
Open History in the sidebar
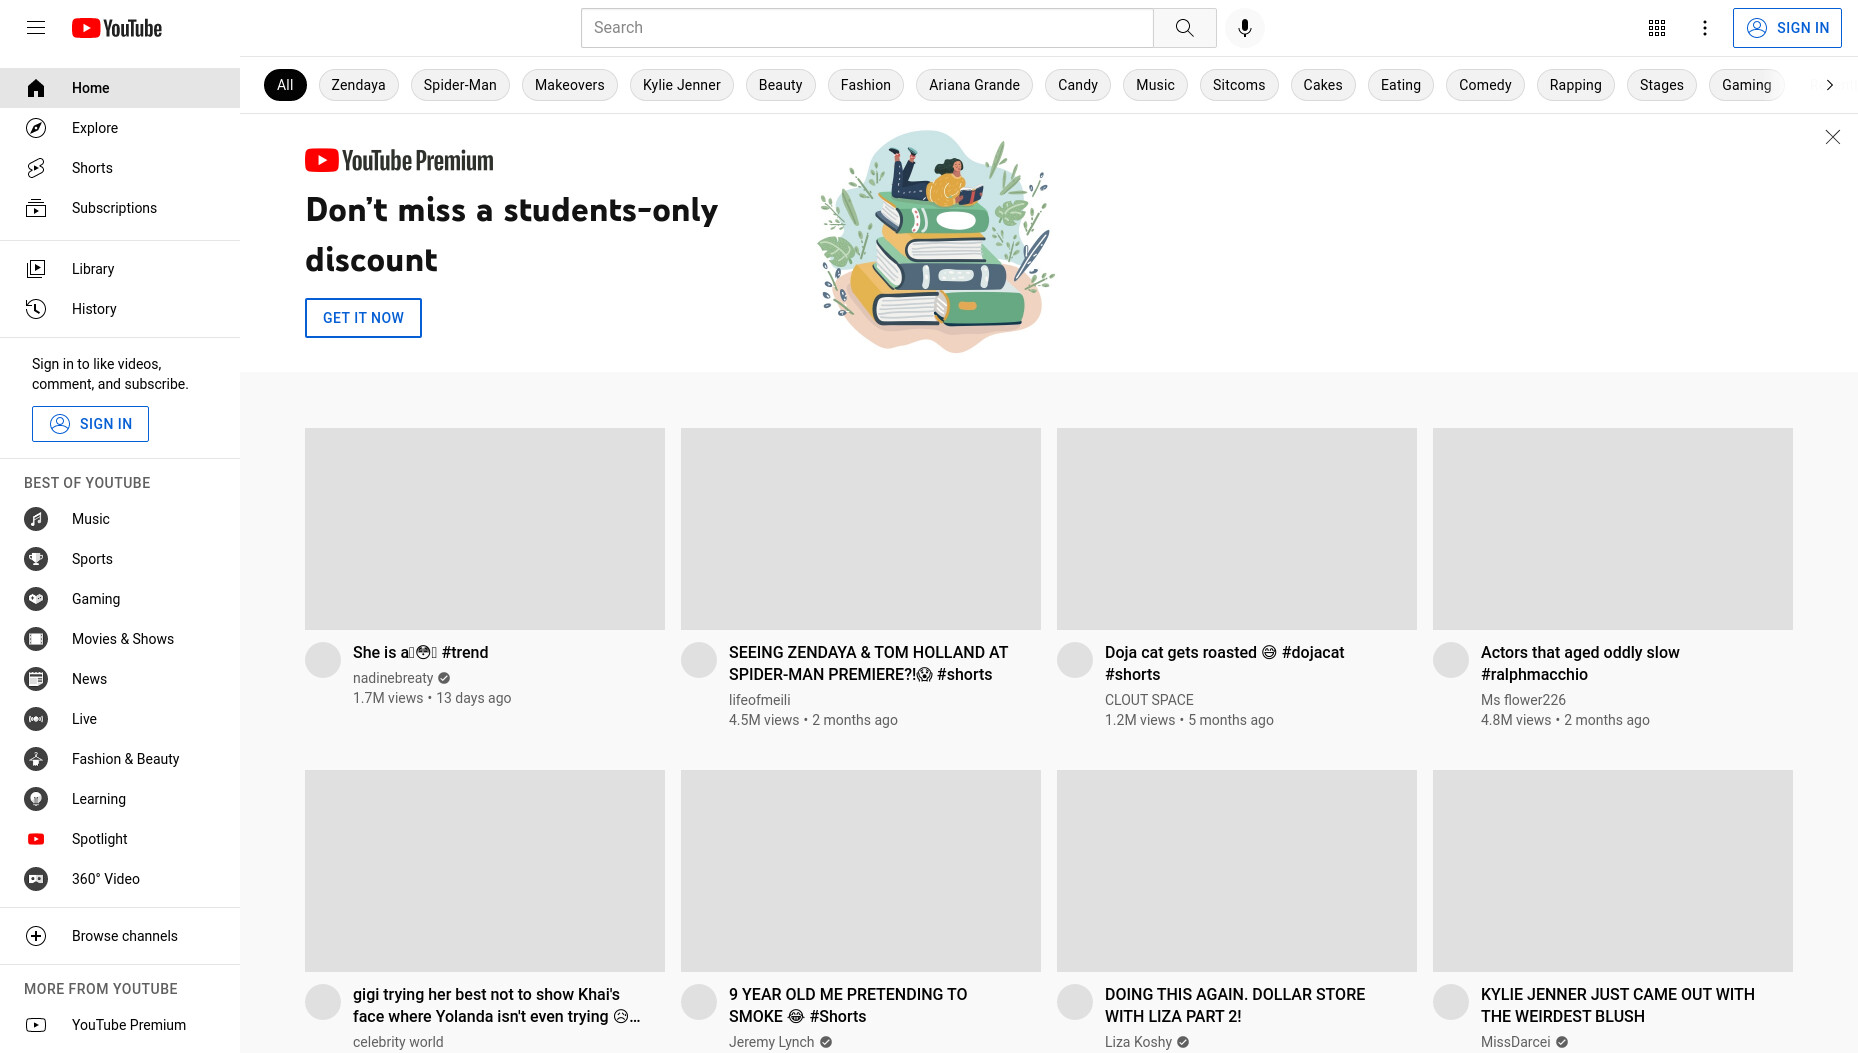(x=120, y=309)
